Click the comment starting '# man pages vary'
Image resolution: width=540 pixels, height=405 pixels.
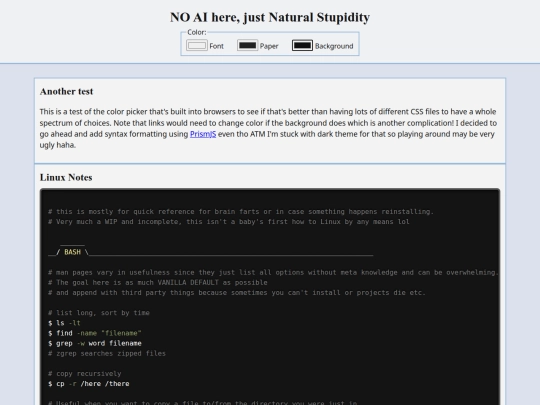click(273, 272)
